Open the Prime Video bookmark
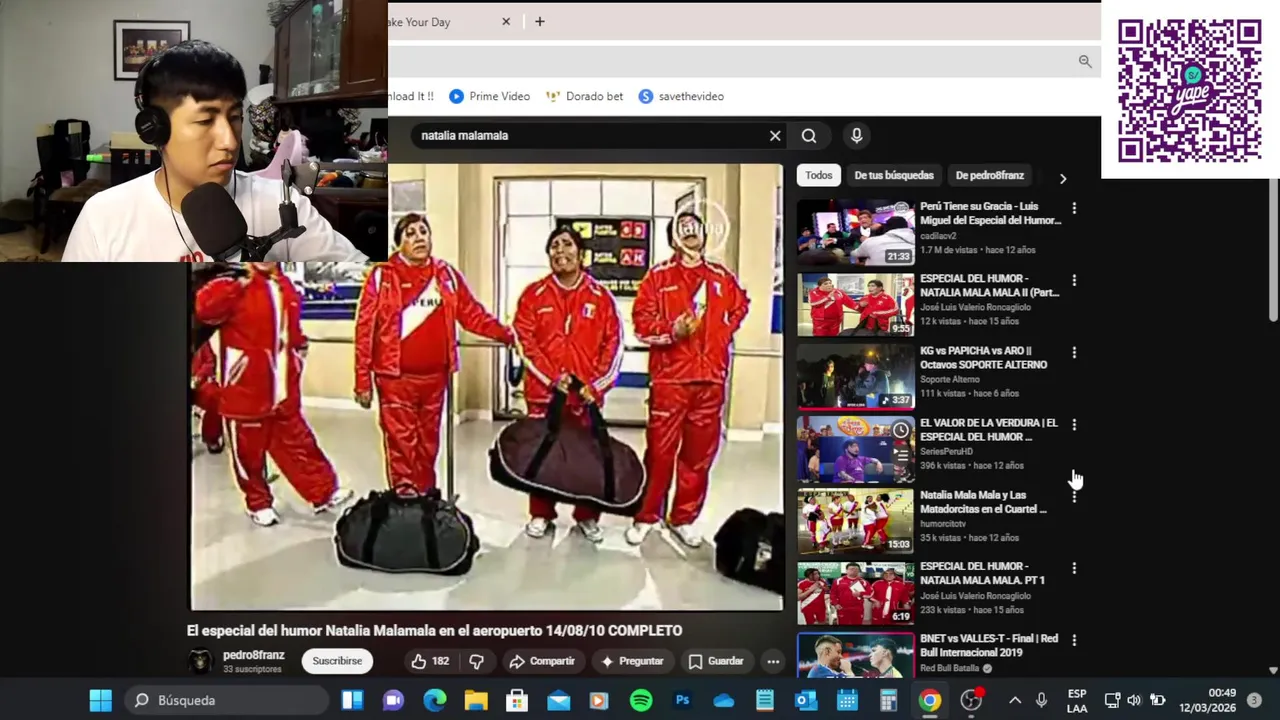1280x720 pixels. pyautogui.click(x=490, y=96)
